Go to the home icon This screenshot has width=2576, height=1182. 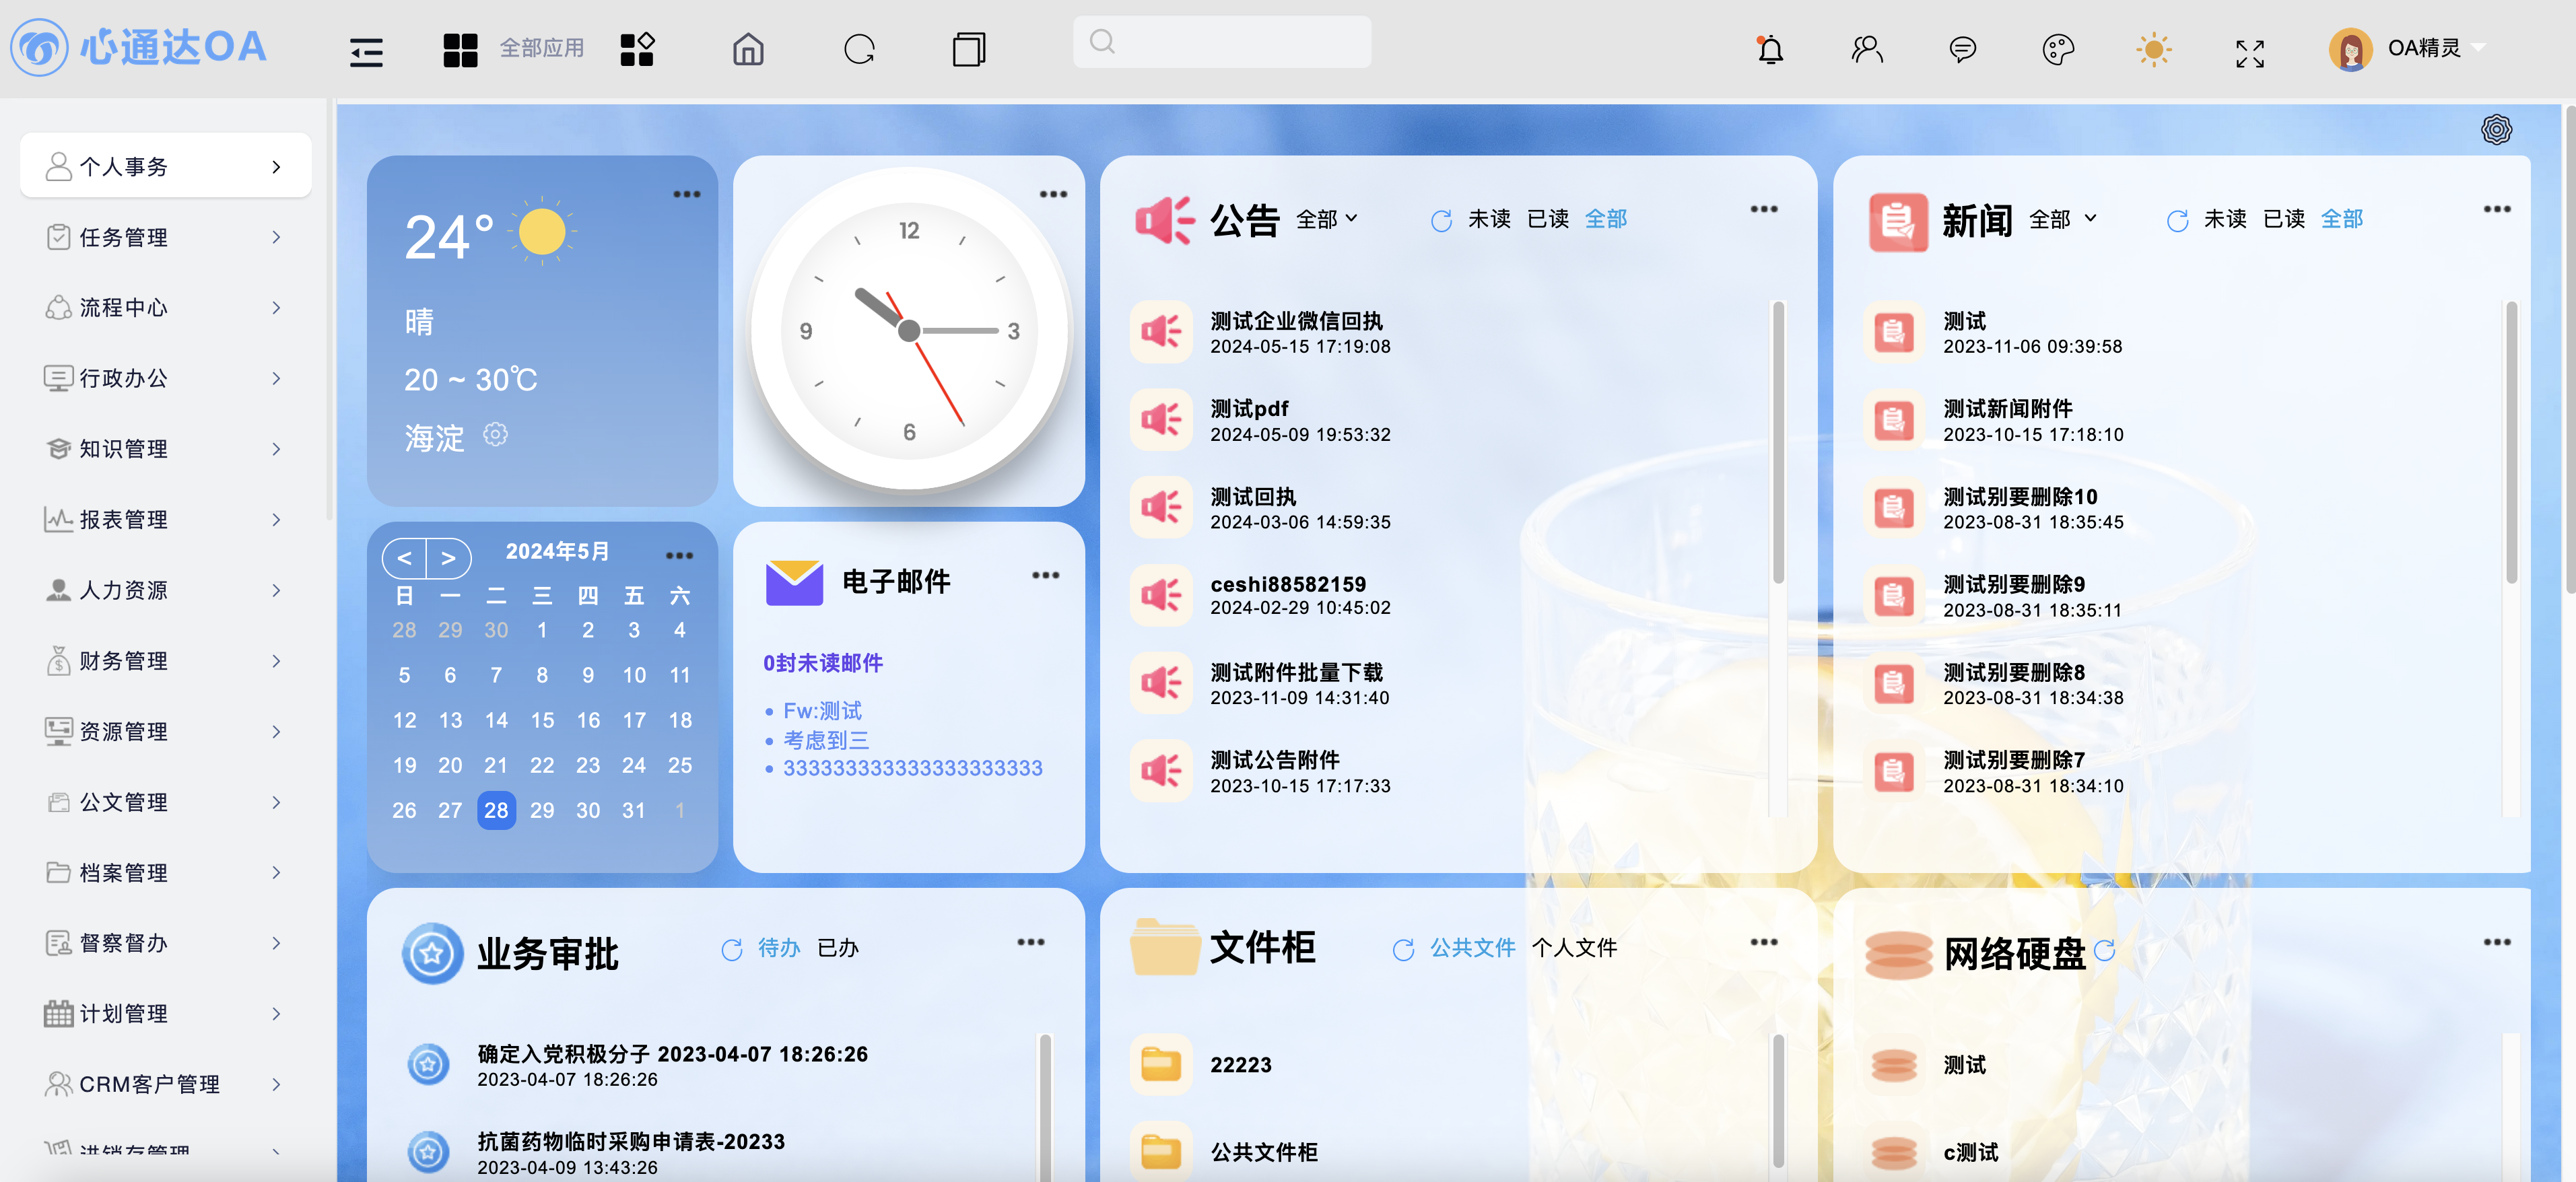click(747, 49)
